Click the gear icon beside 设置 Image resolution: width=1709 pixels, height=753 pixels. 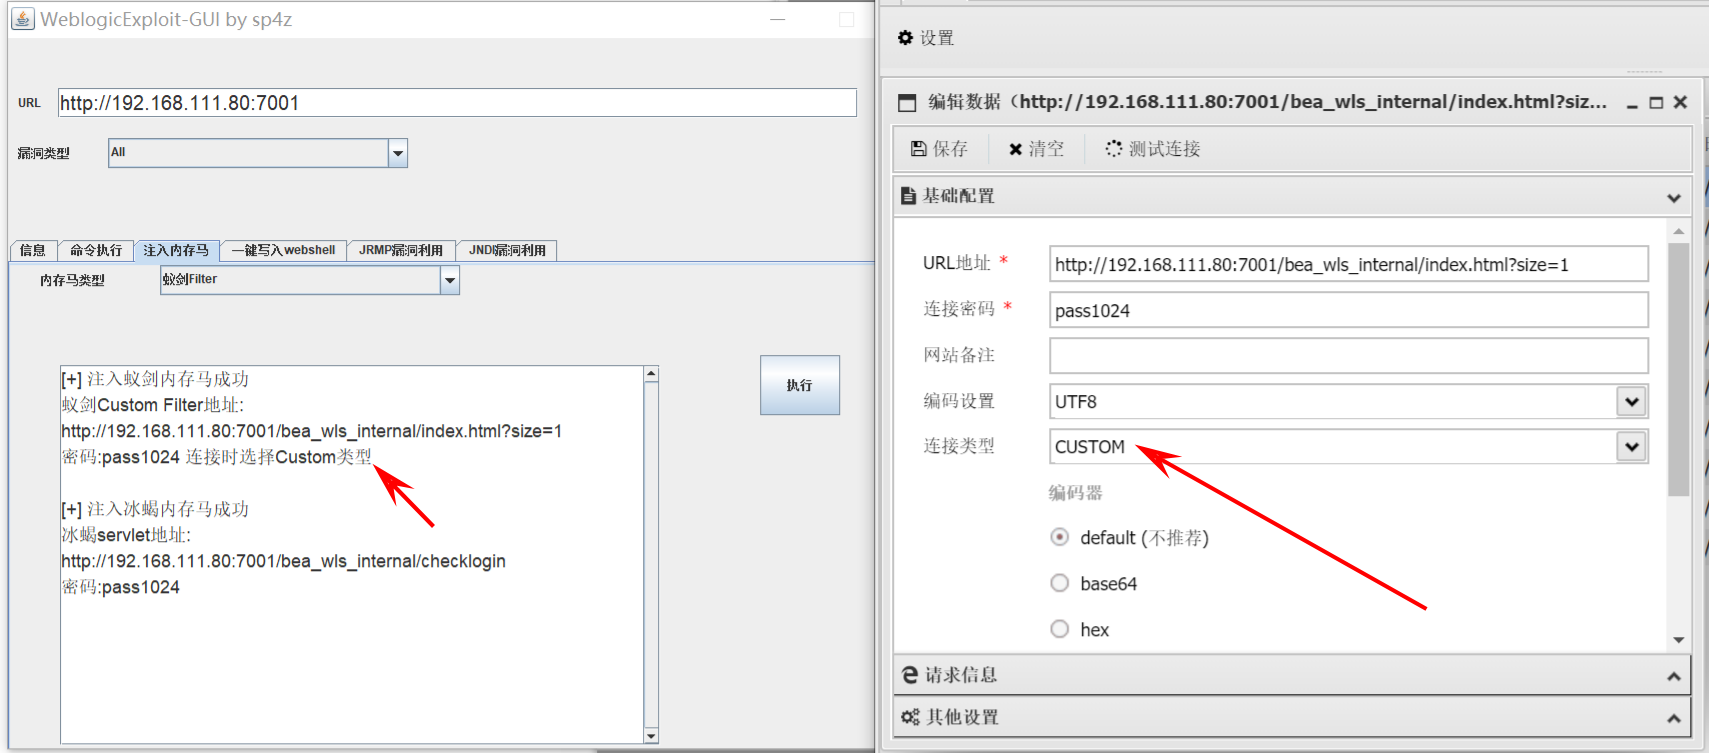click(905, 38)
